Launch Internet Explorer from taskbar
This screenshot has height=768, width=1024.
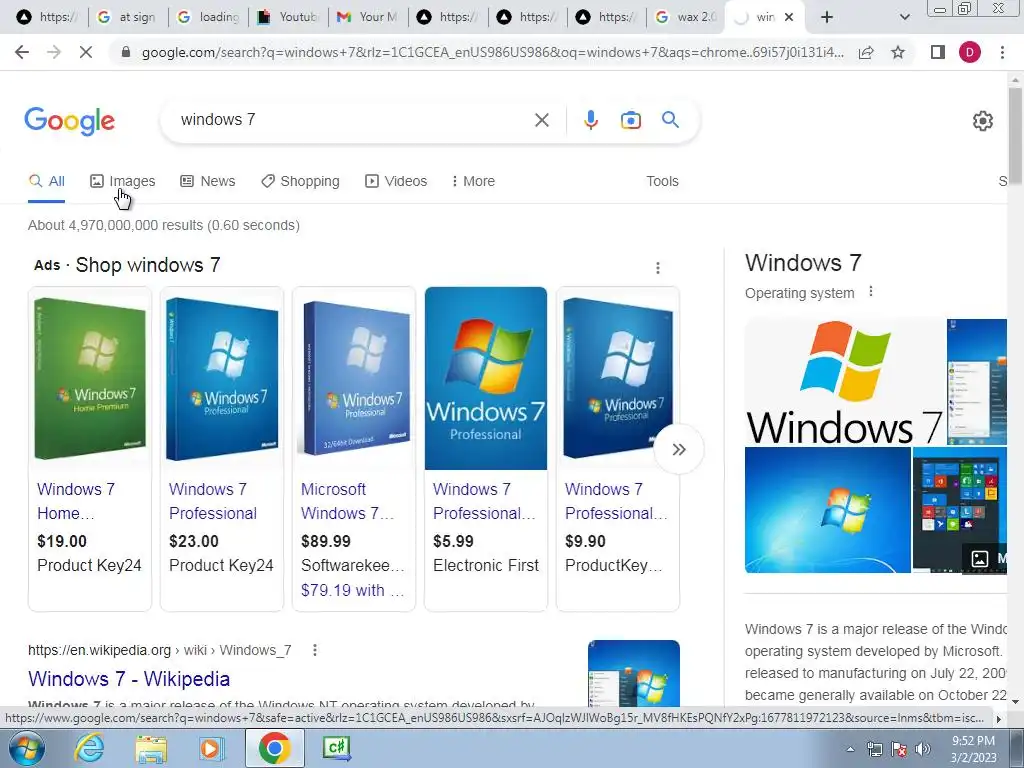(89, 748)
